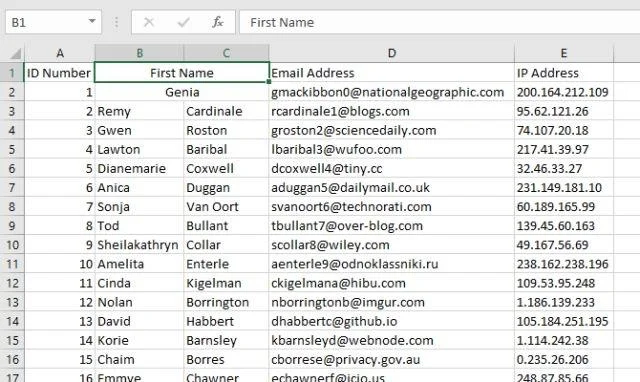640x382 pixels.
Task: Click the cell containing Tod
Action: pyautogui.click(x=139, y=225)
